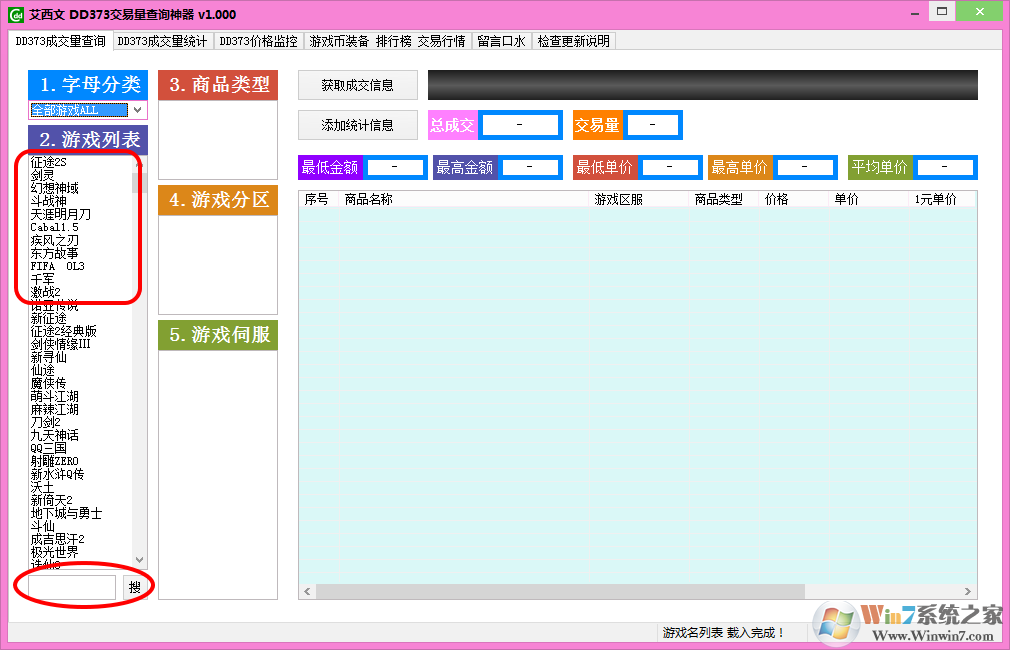Viewport: 1010px width, 650px height.
Task: Select 地下城与勇士 in the game list
Action: 66,513
